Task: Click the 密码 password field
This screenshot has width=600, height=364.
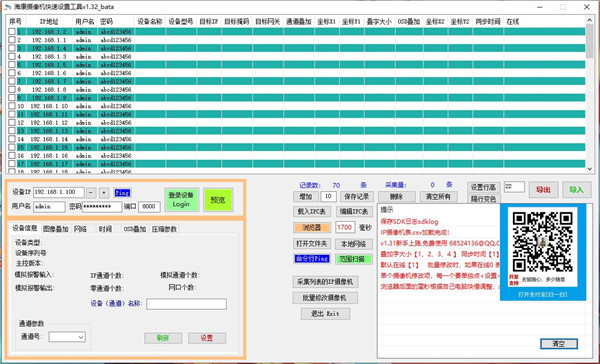Action: coord(102,207)
